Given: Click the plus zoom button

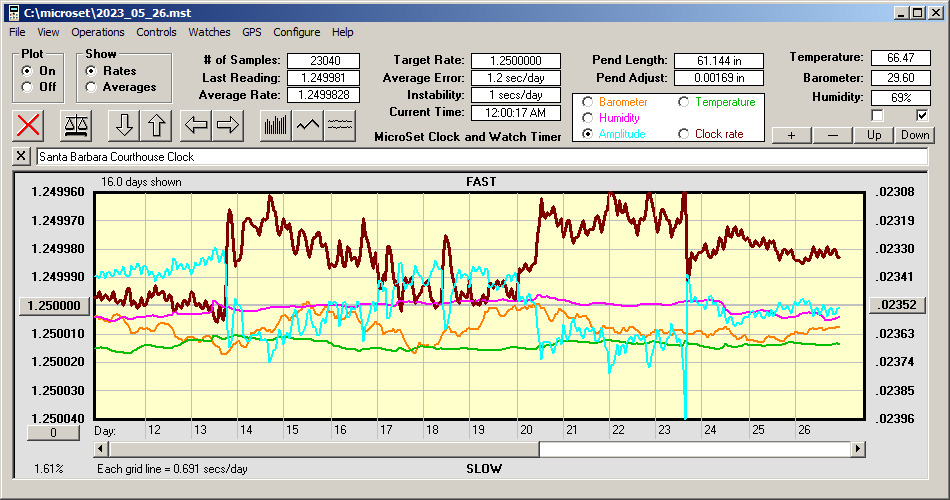Looking at the screenshot, I should coord(791,135).
